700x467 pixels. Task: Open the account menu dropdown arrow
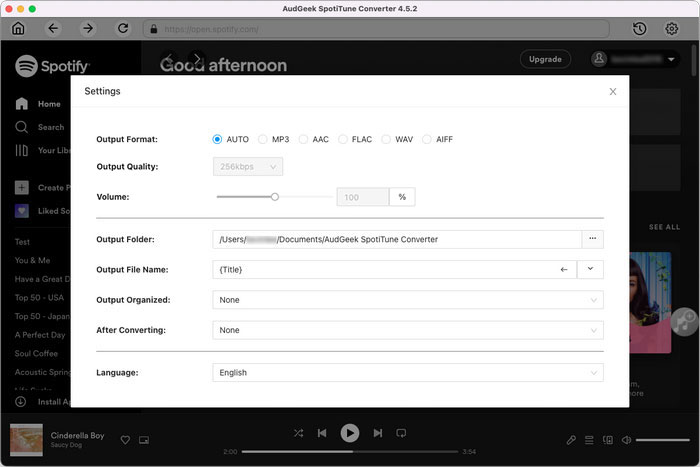click(671, 59)
